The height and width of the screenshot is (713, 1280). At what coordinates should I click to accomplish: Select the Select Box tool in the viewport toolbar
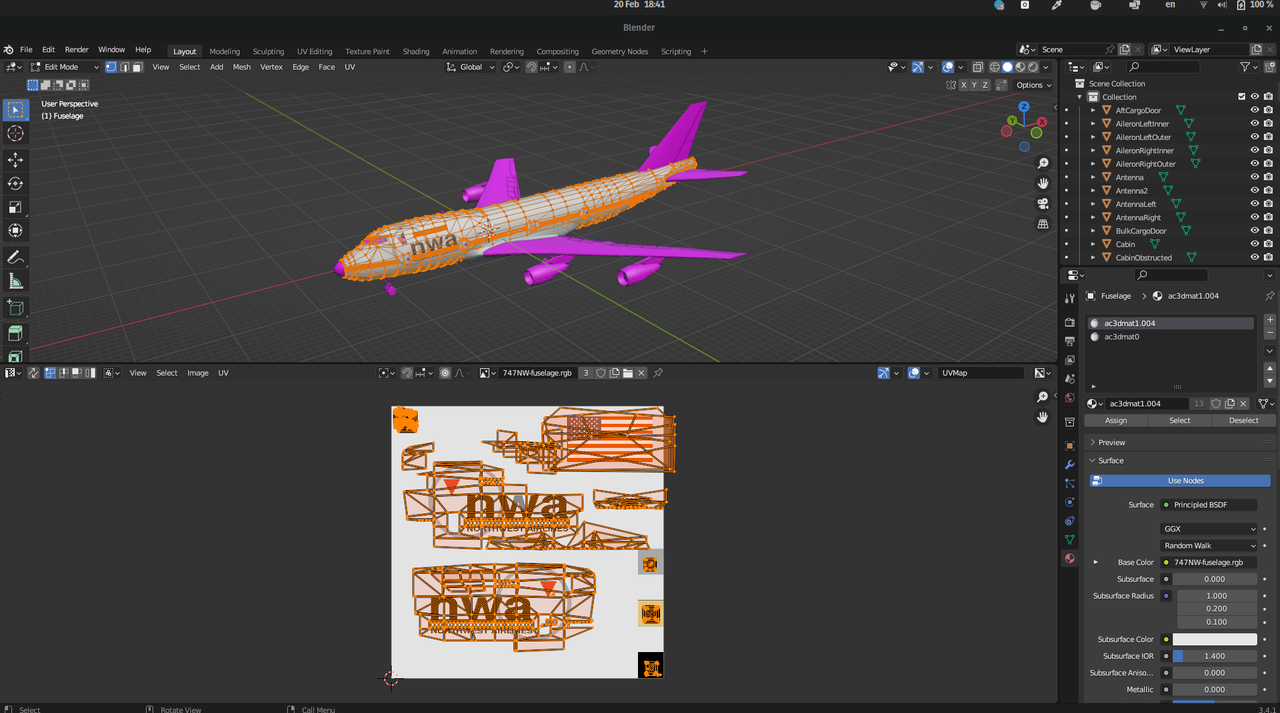coord(15,110)
